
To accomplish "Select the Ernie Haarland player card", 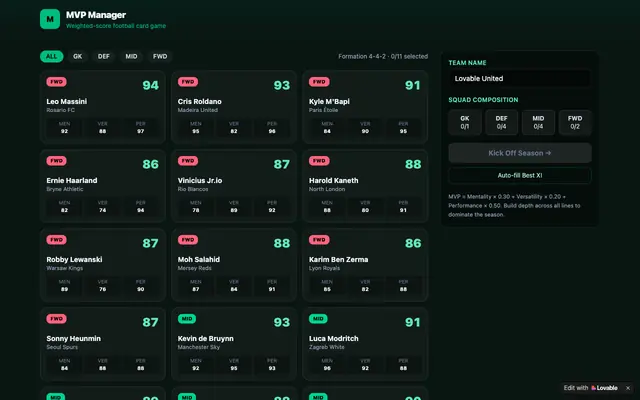I will [103, 186].
